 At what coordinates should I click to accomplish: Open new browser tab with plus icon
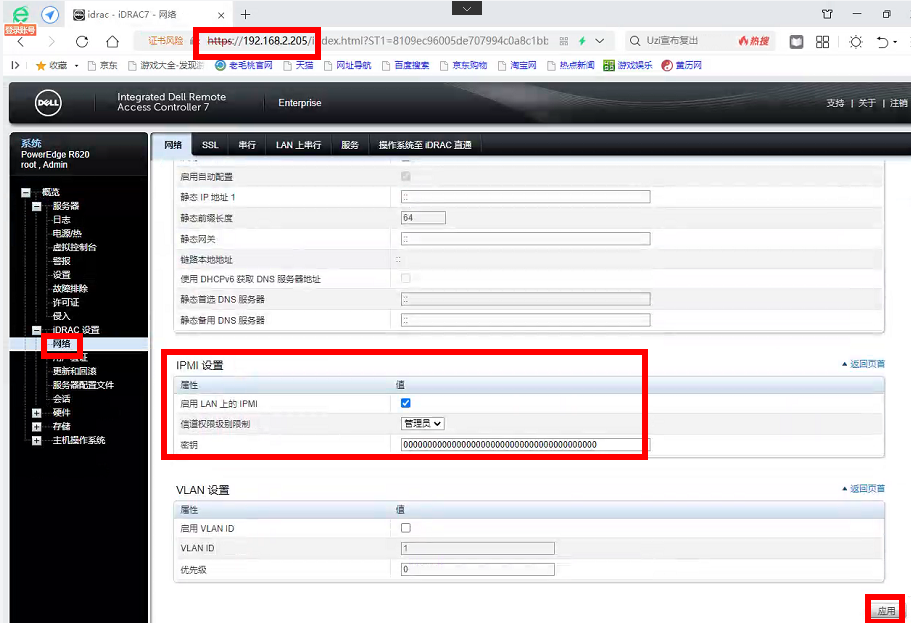(245, 14)
